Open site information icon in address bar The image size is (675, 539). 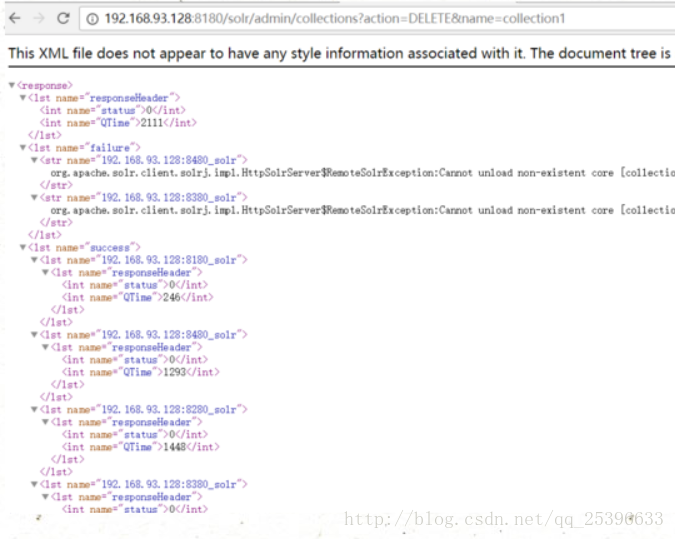coord(93,19)
